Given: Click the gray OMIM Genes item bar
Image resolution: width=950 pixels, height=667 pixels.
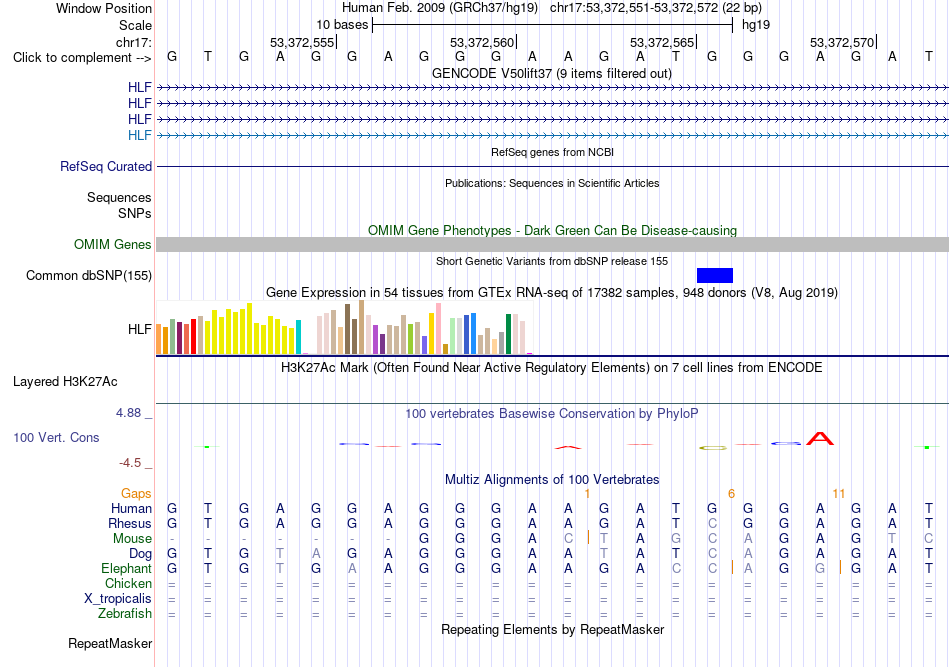Looking at the screenshot, I should click(552, 244).
